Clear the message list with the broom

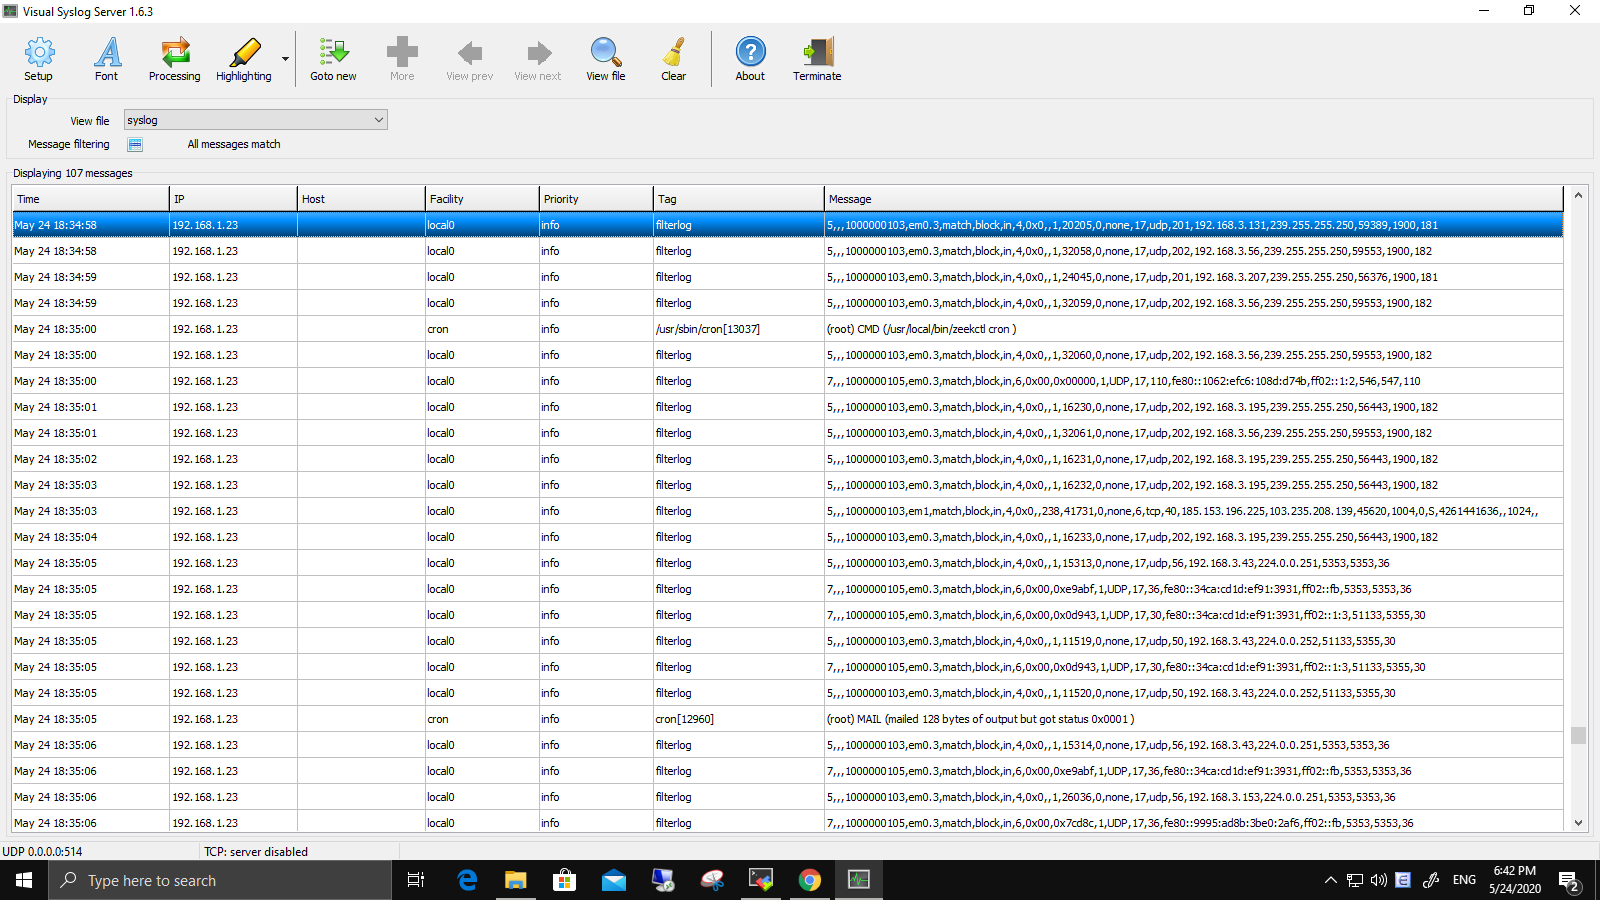pyautogui.click(x=674, y=59)
